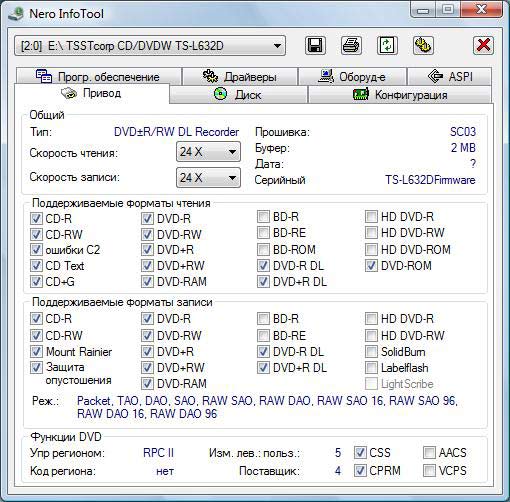Toggle AACS checkbox
This screenshot has height=502, width=510.
click(429, 453)
